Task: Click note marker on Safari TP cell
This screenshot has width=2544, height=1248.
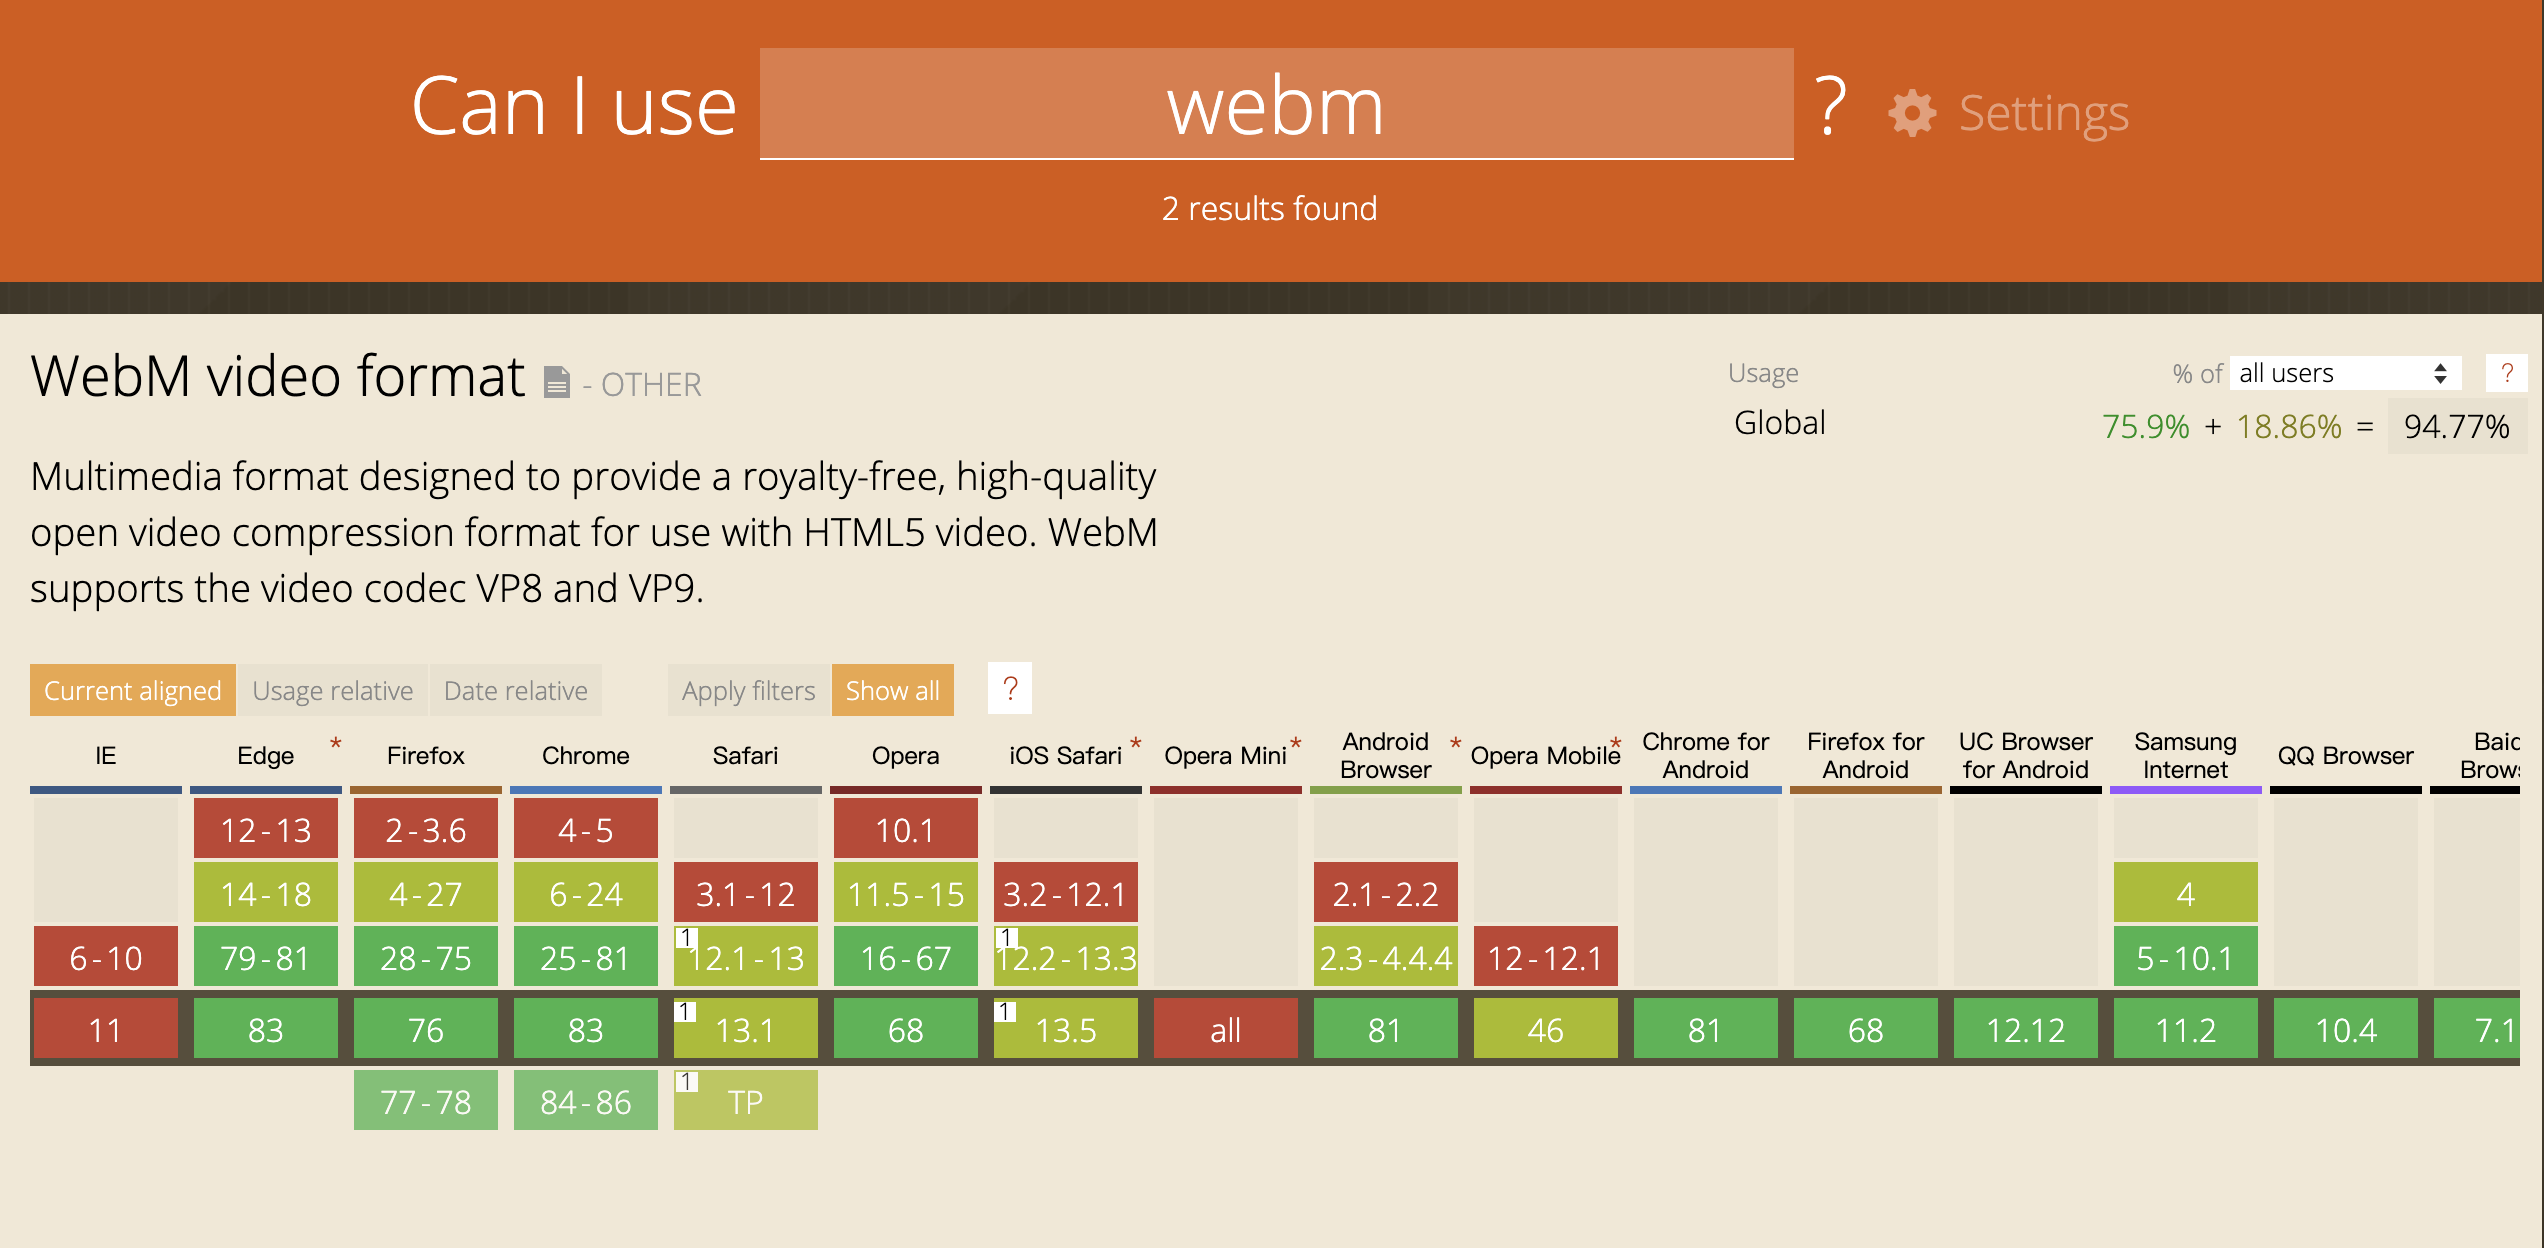Action: coord(685,1082)
